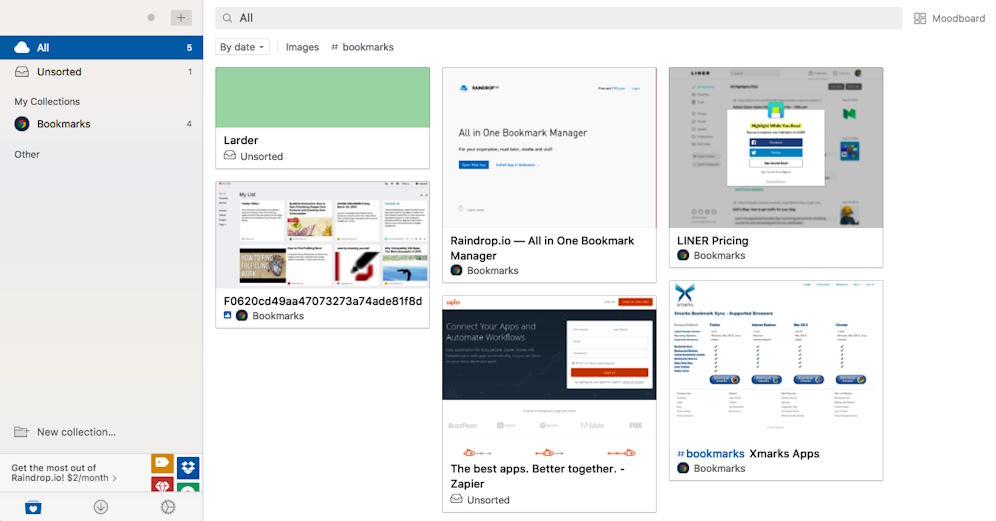
Task: Open the Larder green thumbnail
Action: [x=323, y=97]
